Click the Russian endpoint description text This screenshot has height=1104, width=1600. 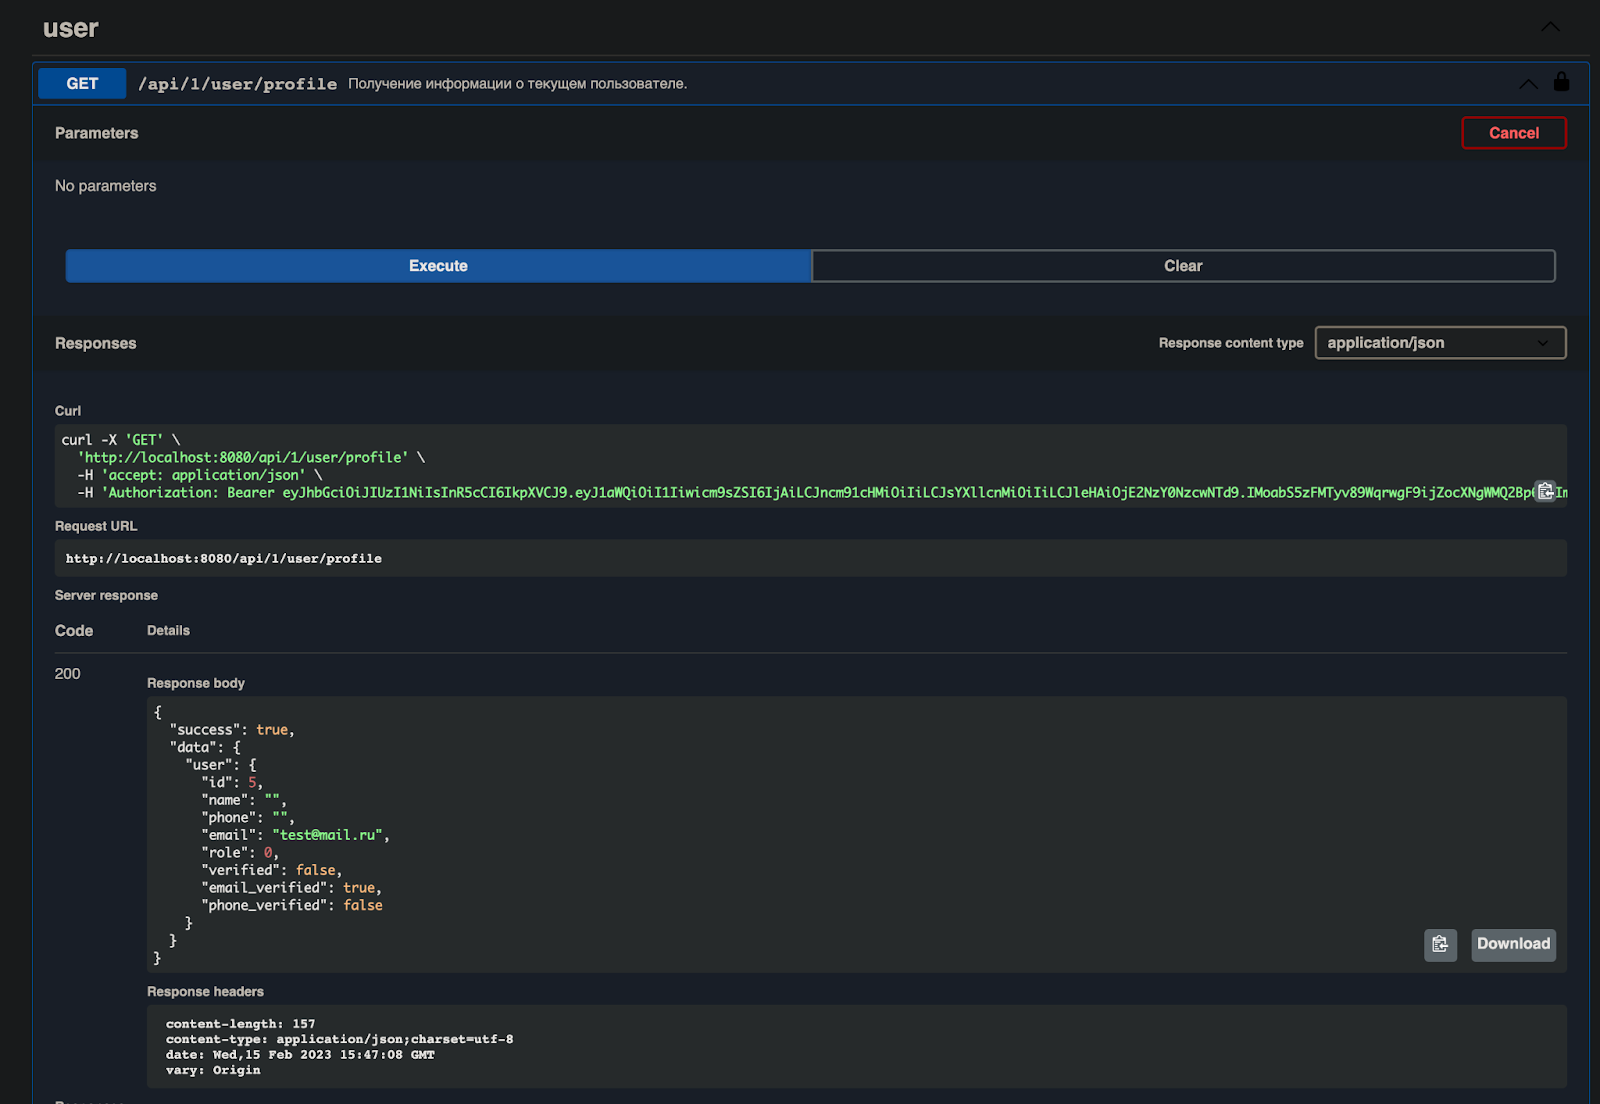517,84
